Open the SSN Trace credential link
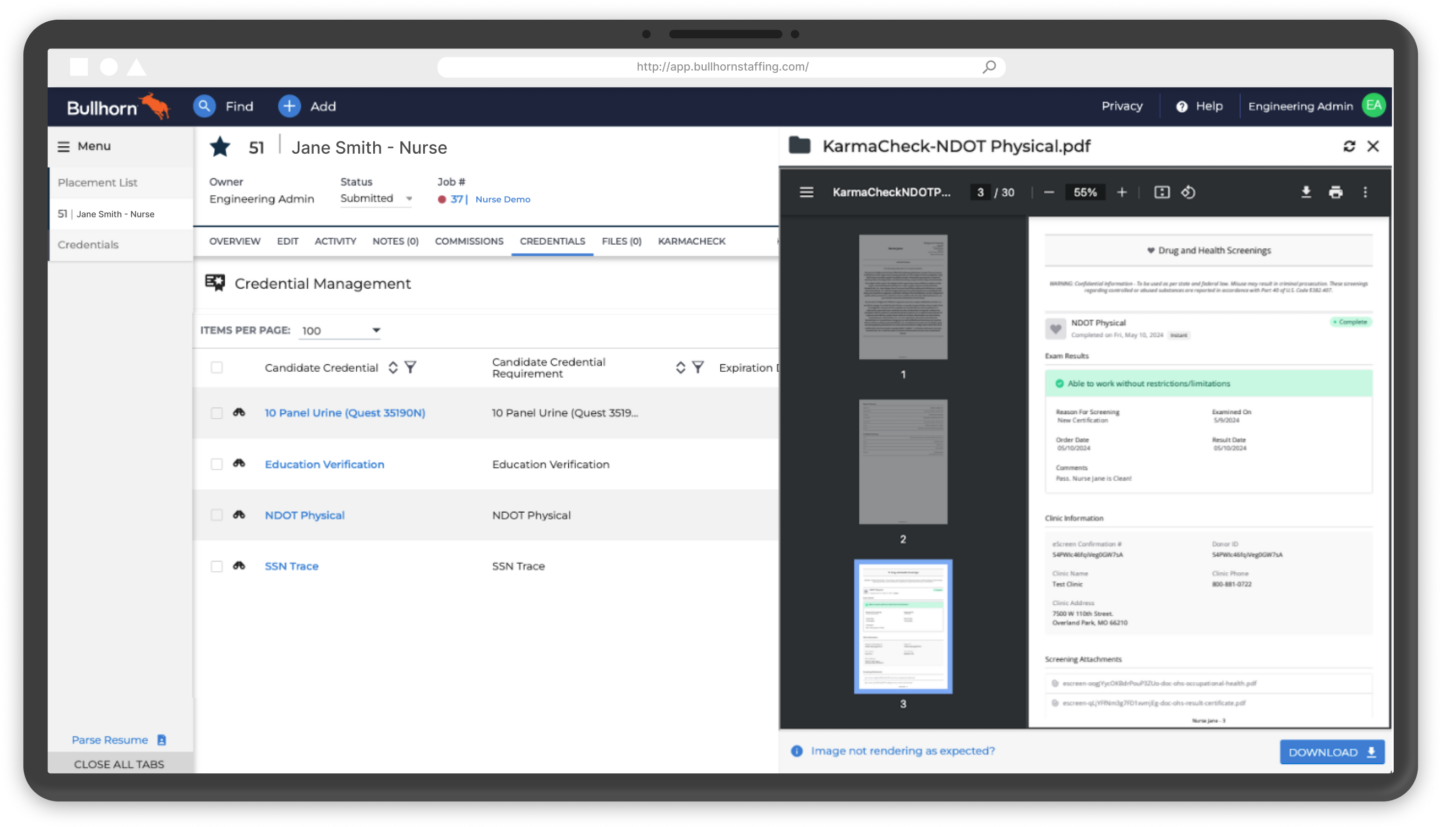 [x=292, y=566]
